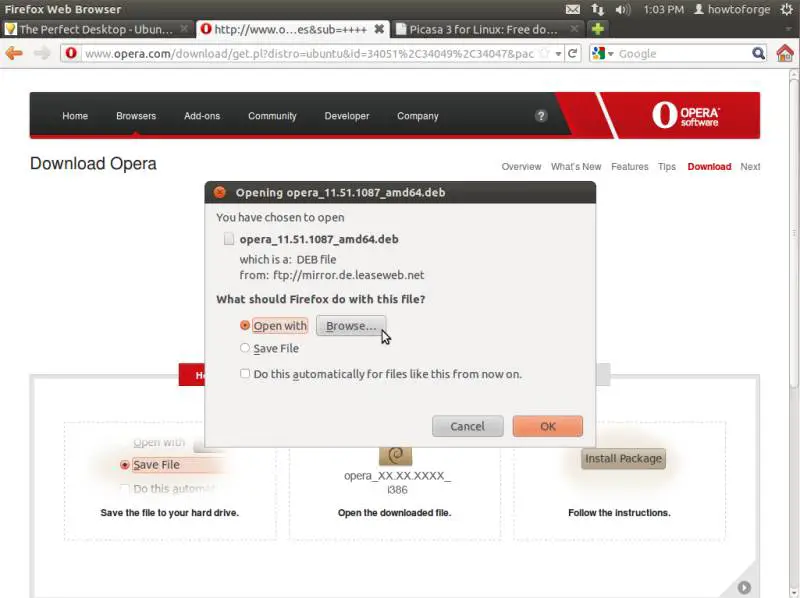Open a new tab with plus icon
800x598 pixels.
597,29
